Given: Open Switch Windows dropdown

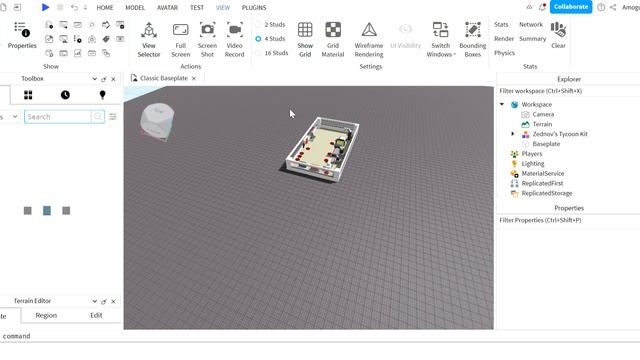Looking at the screenshot, I should point(441,40).
